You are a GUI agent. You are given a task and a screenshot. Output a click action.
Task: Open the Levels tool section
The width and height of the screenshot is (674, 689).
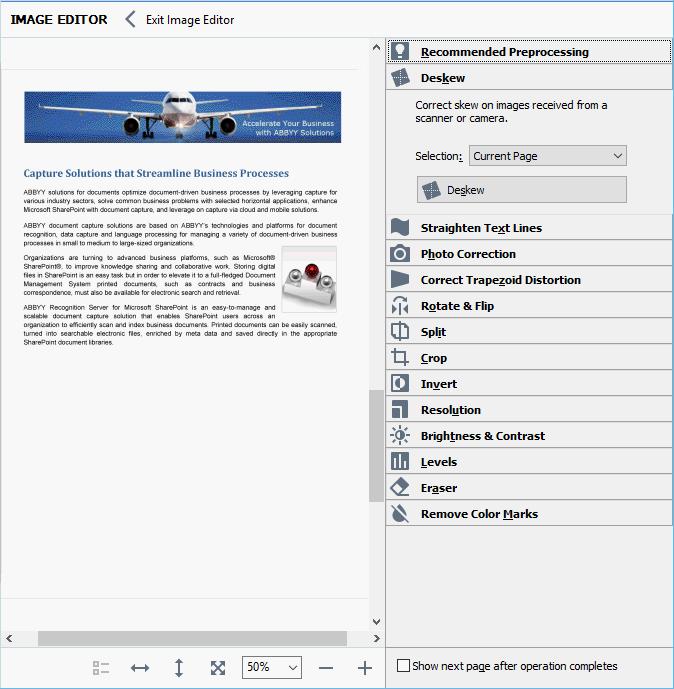529,461
